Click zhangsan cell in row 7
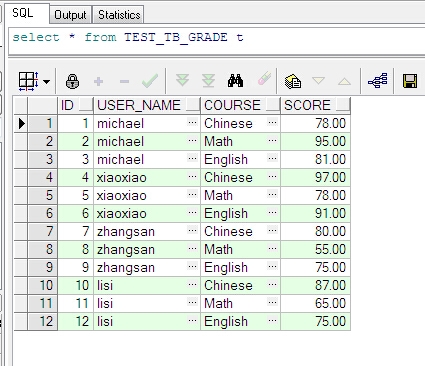The width and height of the screenshot is (425, 366). (147, 232)
